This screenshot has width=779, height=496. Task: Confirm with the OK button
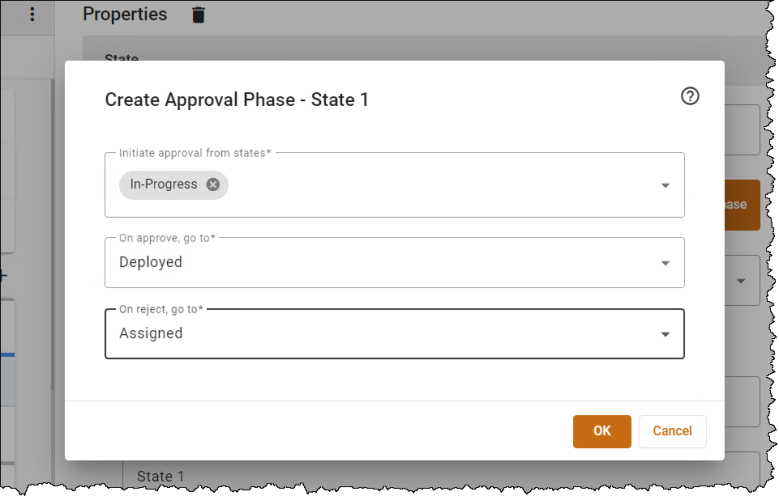coord(602,431)
